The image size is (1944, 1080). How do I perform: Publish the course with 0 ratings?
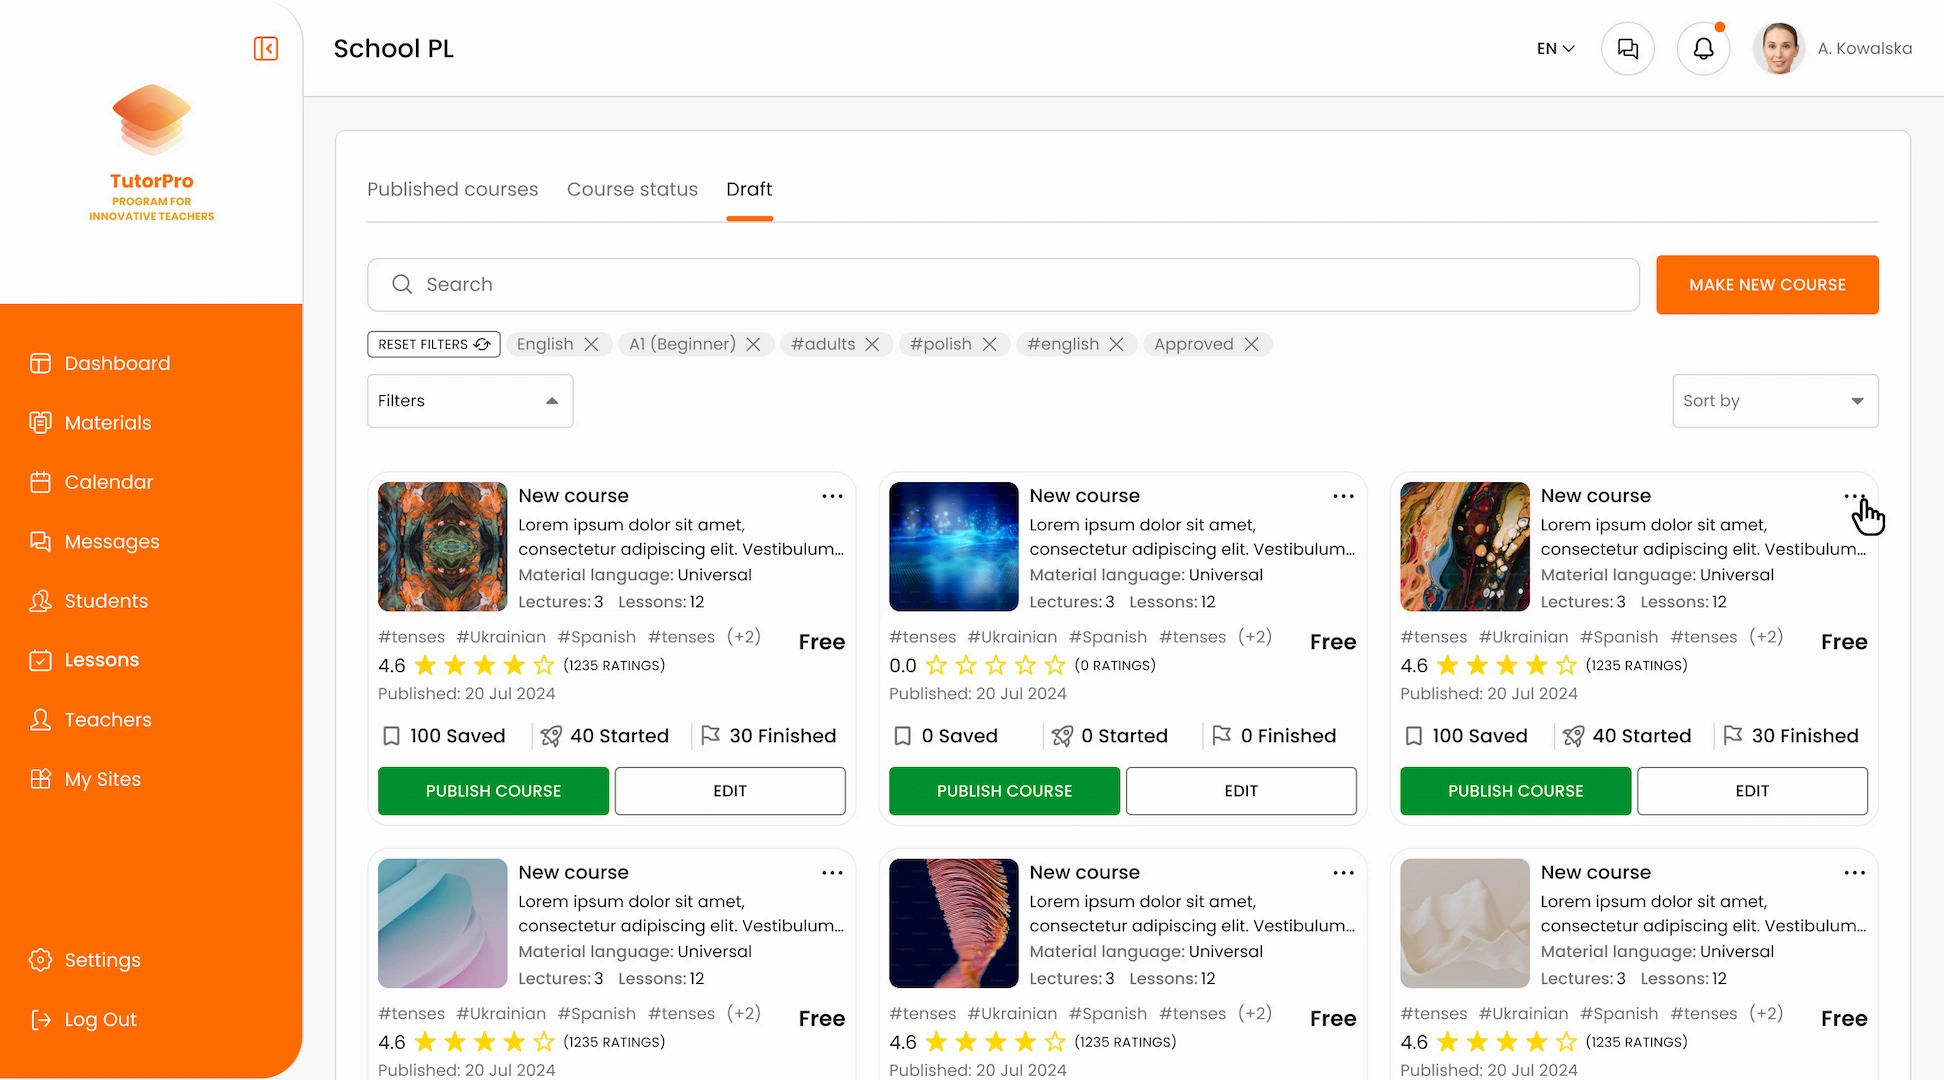[x=1004, y=791]
